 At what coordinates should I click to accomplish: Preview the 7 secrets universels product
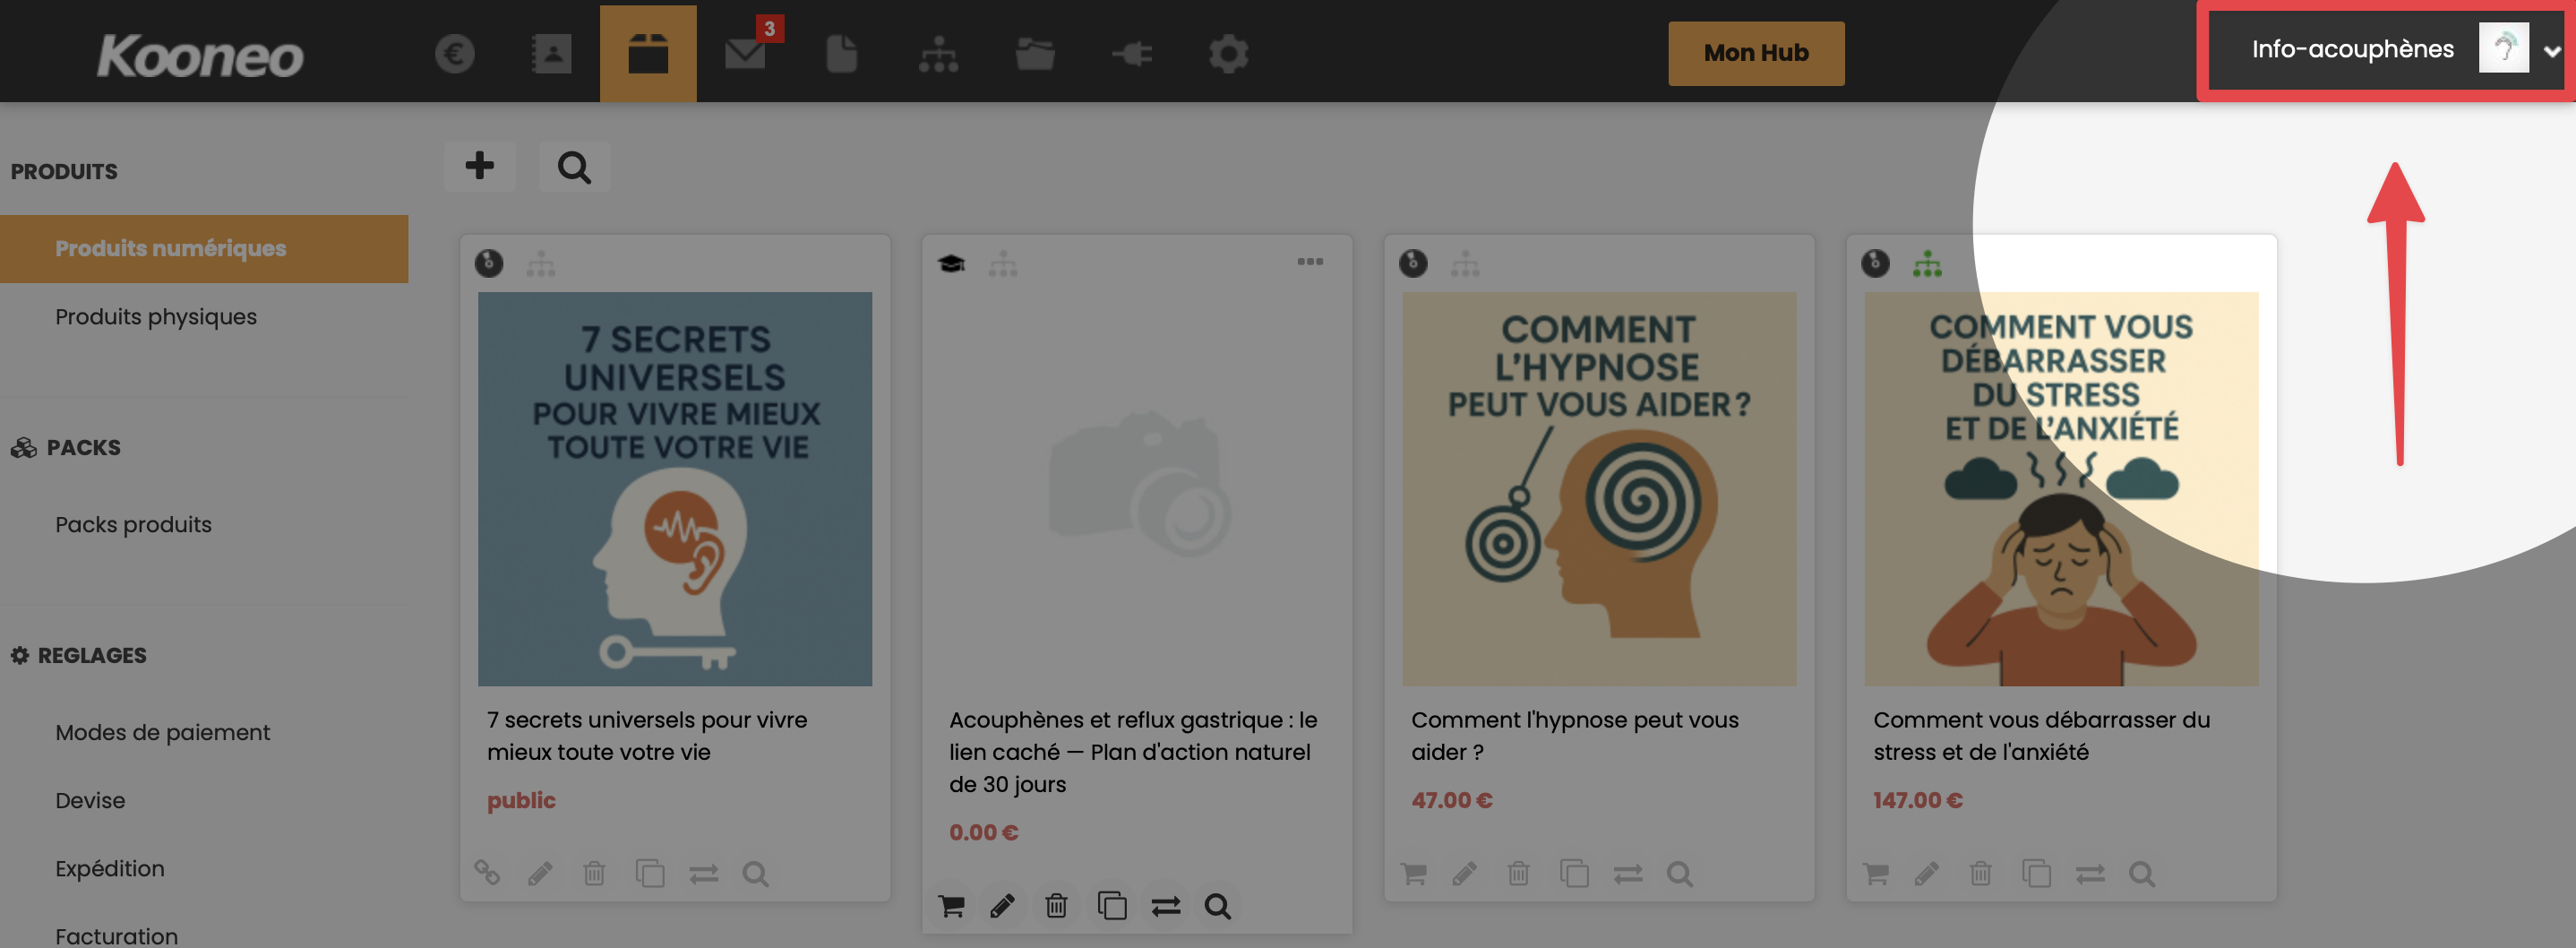point(755,873)
